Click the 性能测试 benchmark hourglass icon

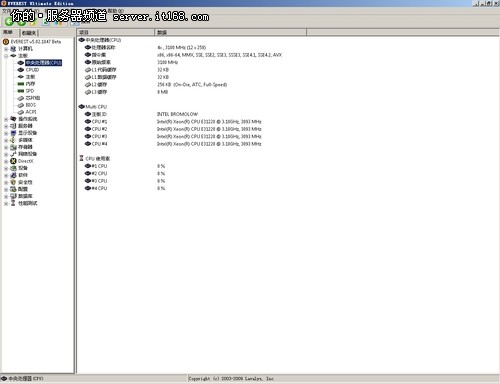tap(13, 203)
